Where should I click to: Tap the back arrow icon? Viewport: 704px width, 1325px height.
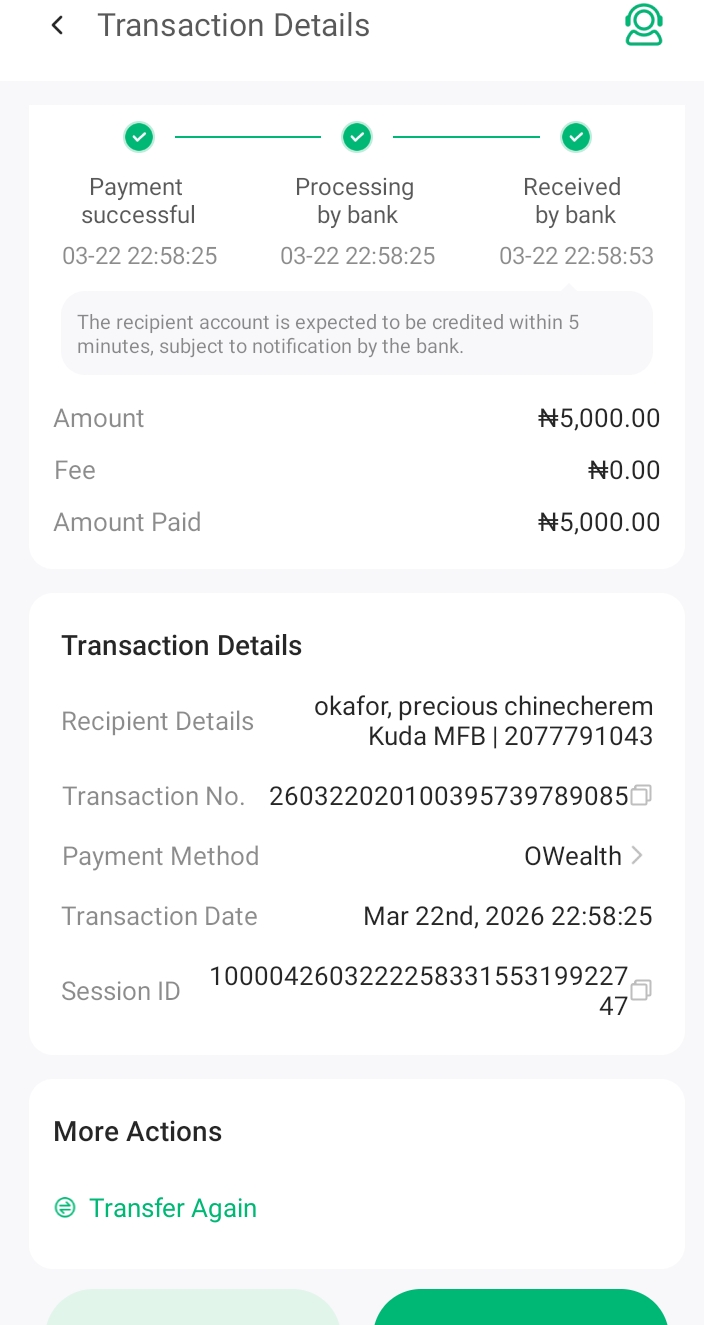click(x=58, y=26)
